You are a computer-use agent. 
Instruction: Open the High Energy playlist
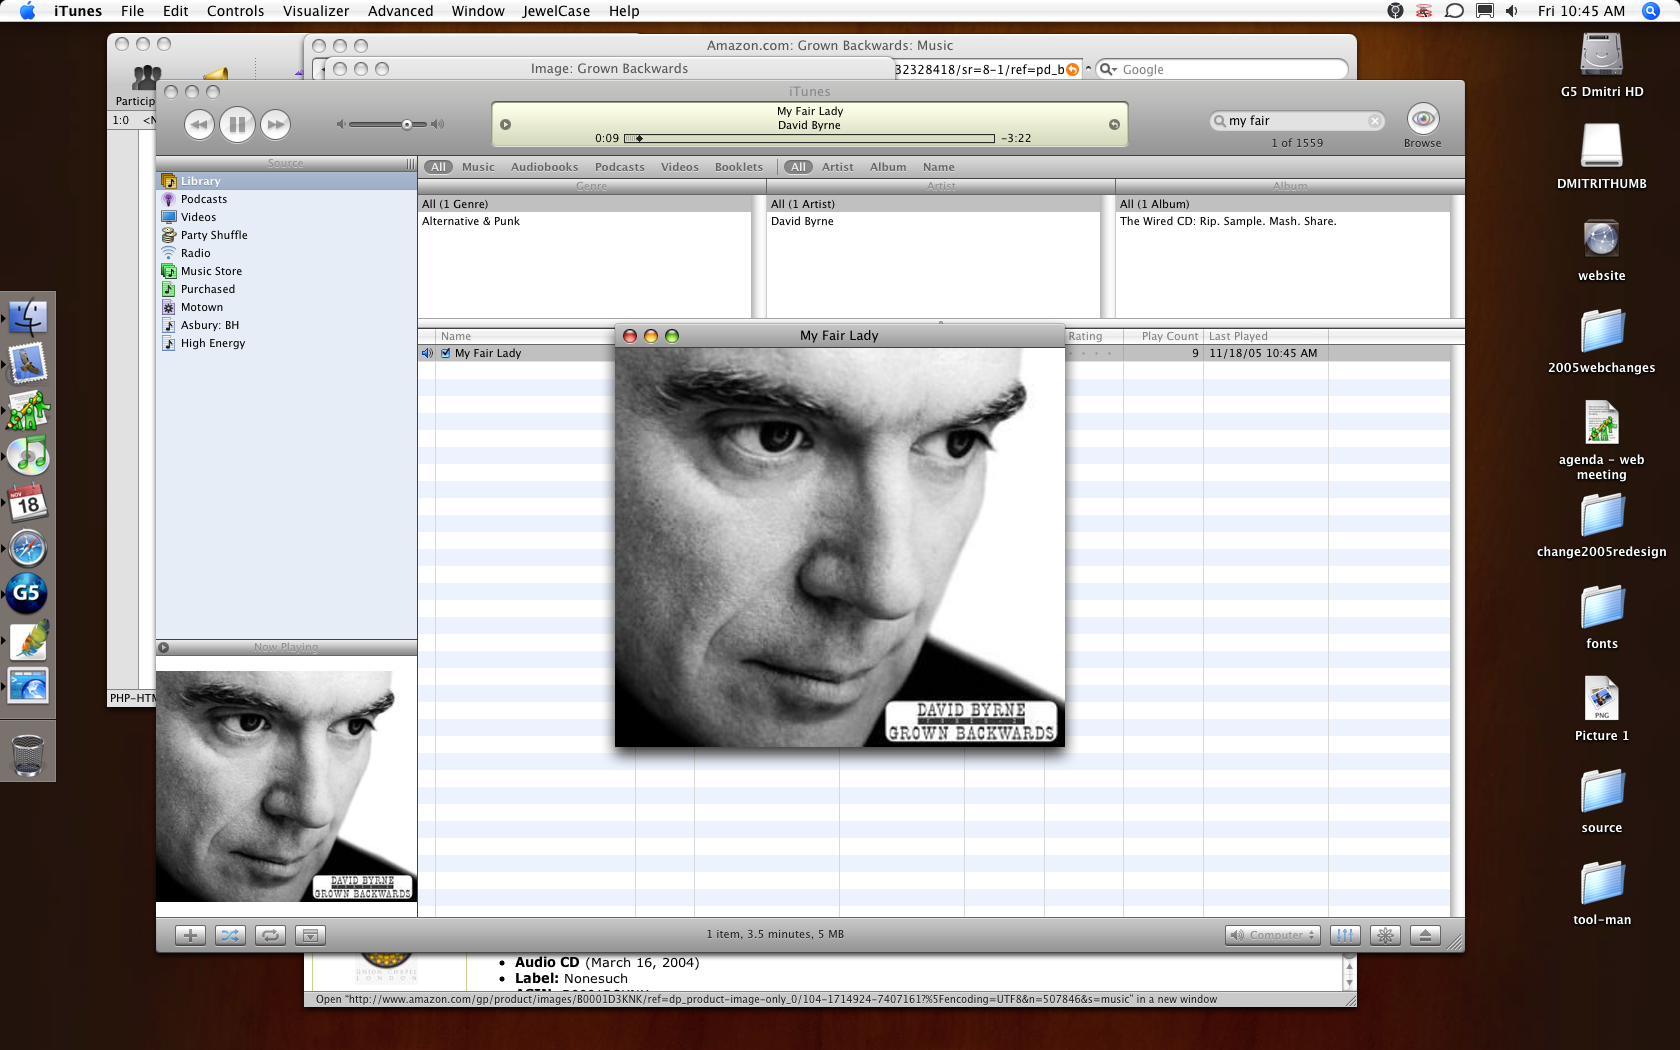pos(286,343)
